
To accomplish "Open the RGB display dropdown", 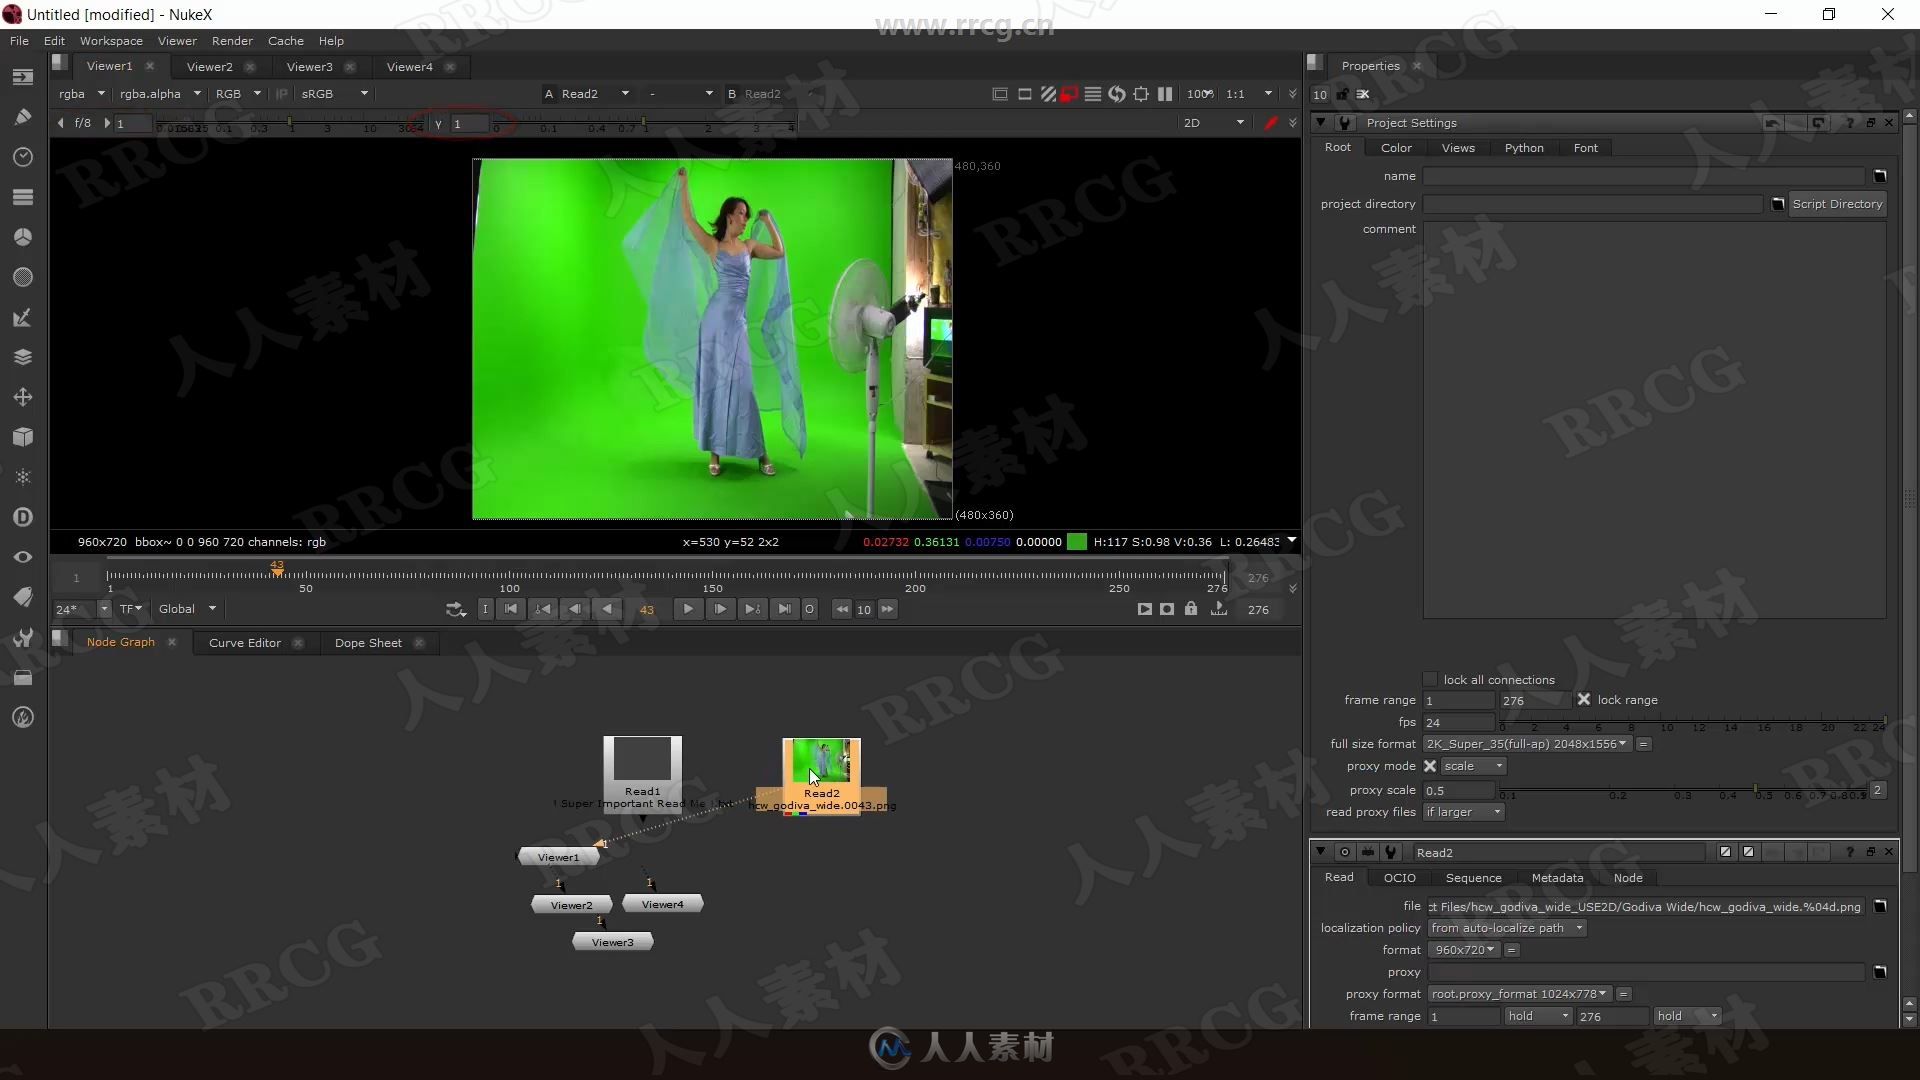I will coord(238,94).
